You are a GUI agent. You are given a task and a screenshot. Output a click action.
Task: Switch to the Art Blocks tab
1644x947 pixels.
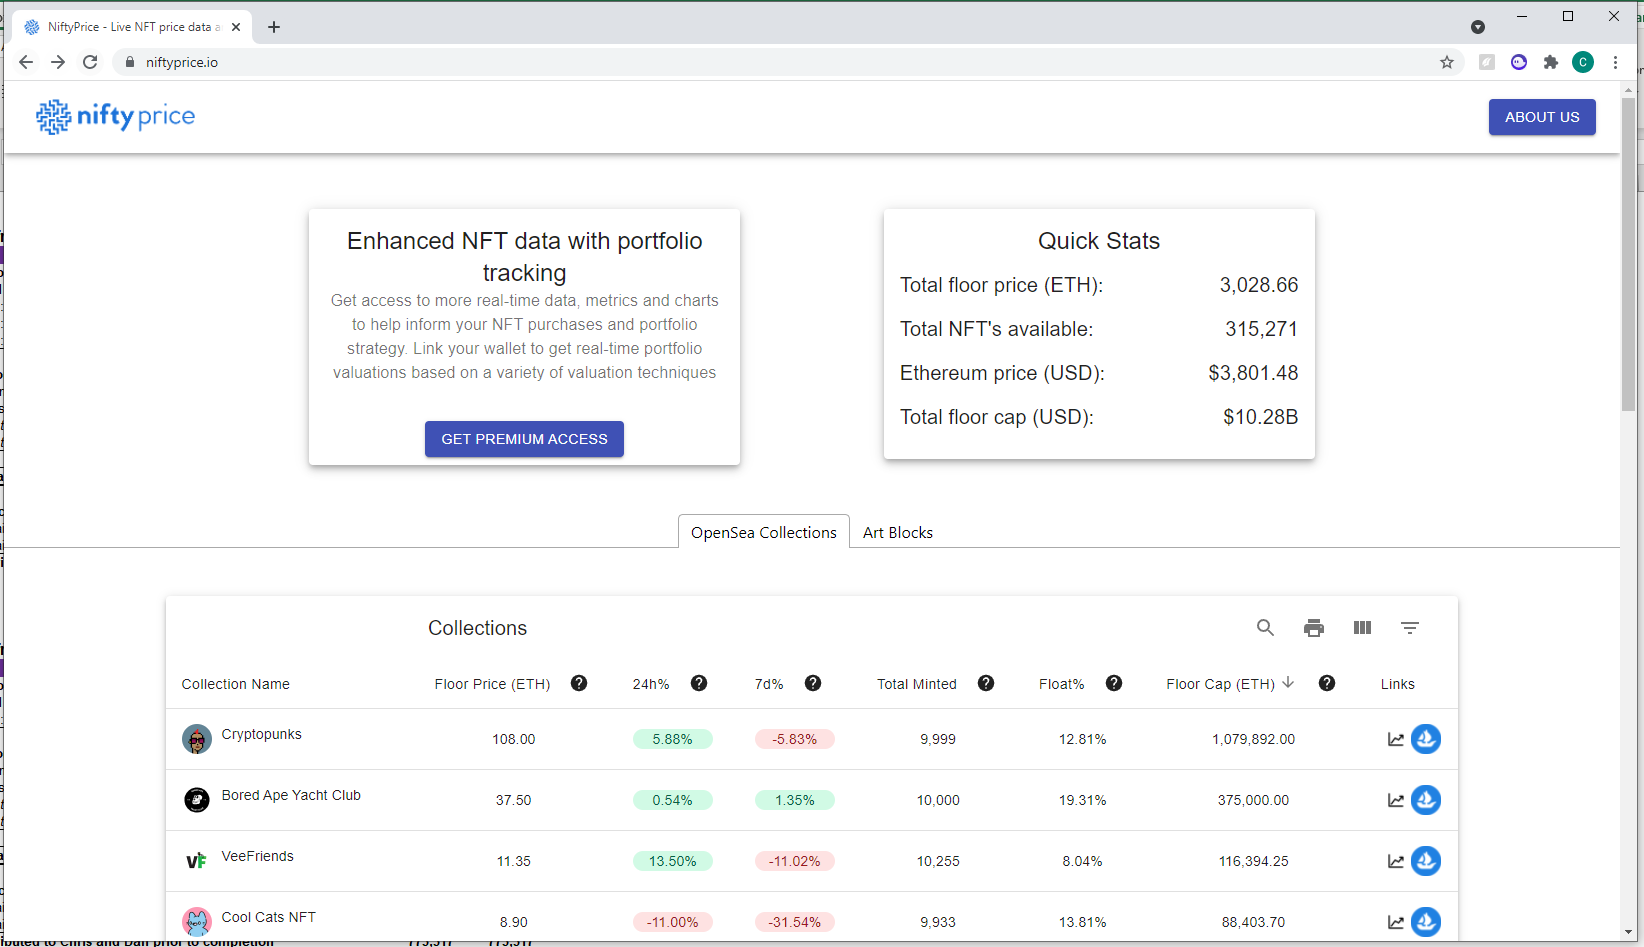pos(897,531)
